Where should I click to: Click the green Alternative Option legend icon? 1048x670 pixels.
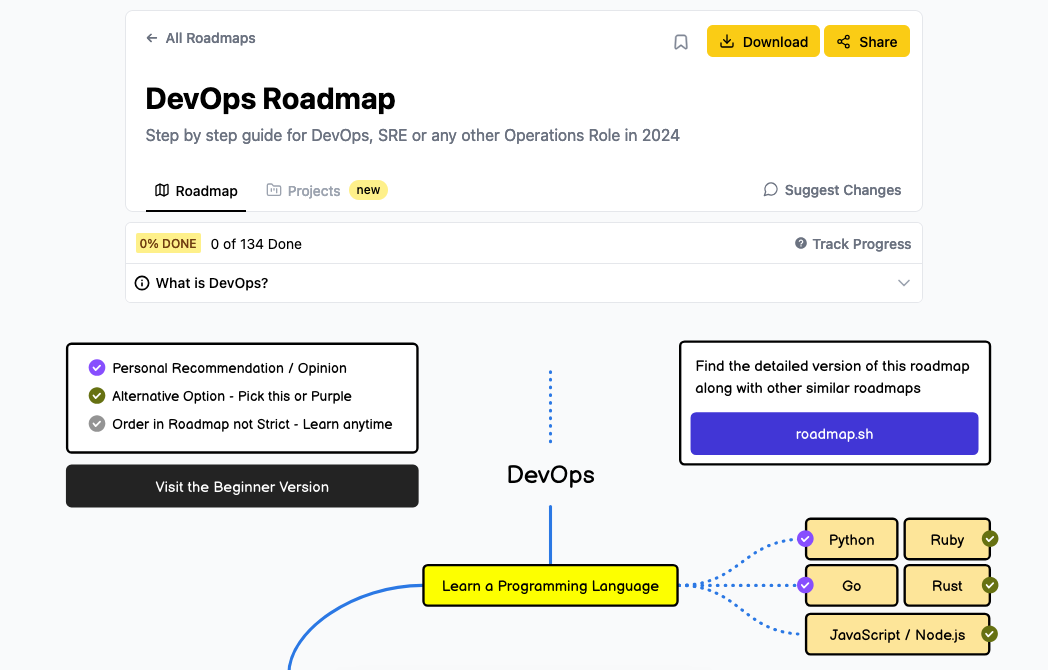click(96, 396)
